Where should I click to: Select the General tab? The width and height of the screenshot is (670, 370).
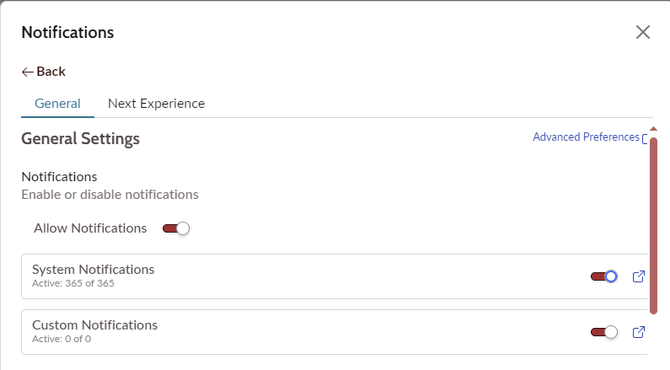coord(57,103)
